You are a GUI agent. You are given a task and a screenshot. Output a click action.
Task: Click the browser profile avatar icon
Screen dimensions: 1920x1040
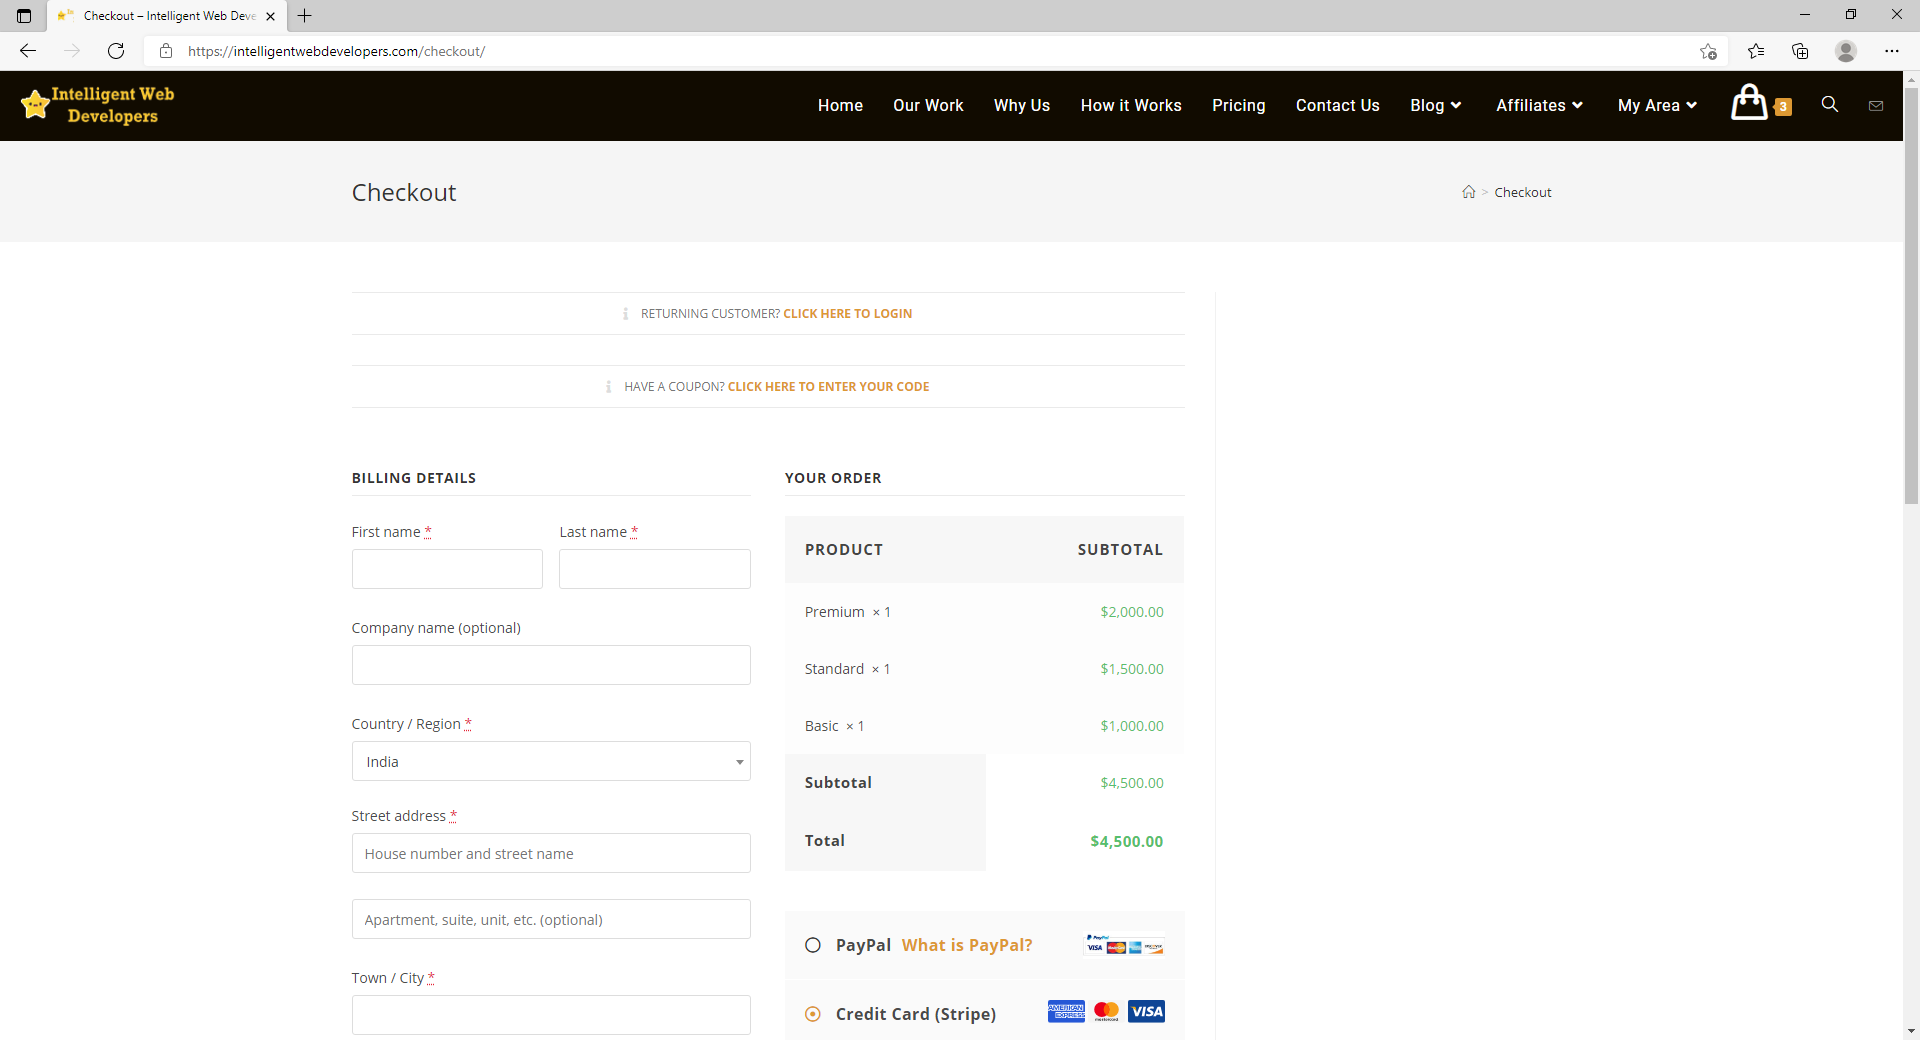[1845, 51]
